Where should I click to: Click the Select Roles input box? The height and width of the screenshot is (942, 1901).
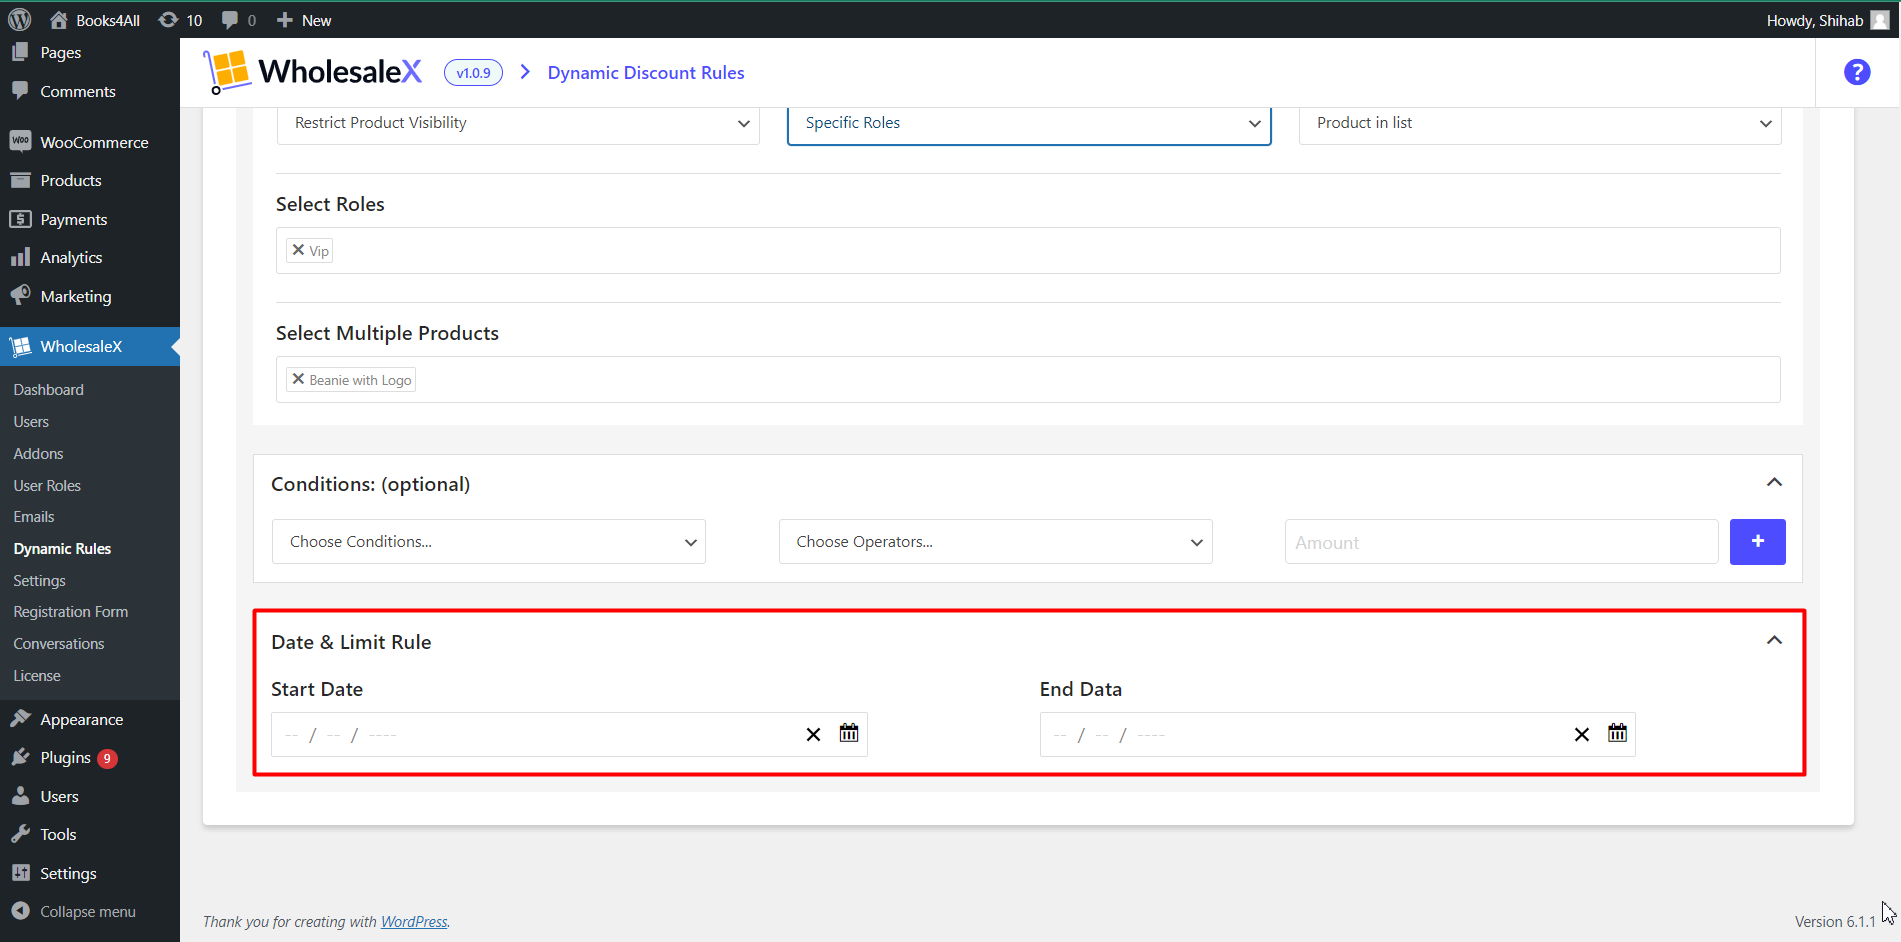[1028, 250]
